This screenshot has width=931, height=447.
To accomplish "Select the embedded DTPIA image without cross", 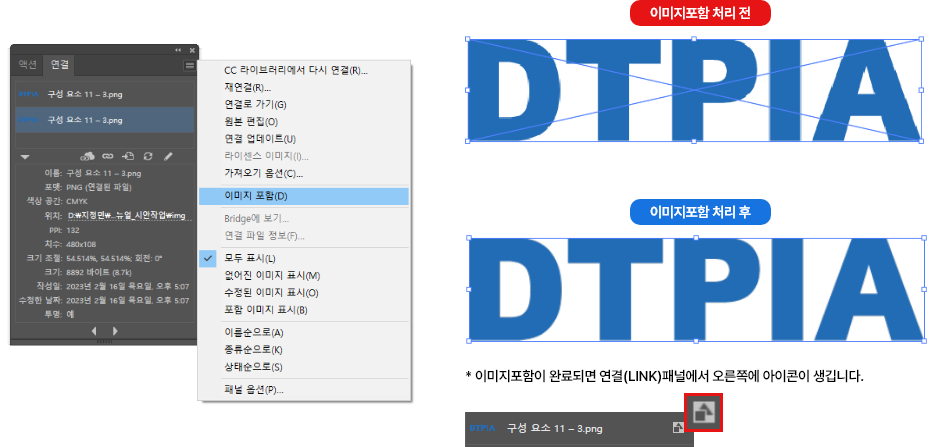I will [694, 289].
